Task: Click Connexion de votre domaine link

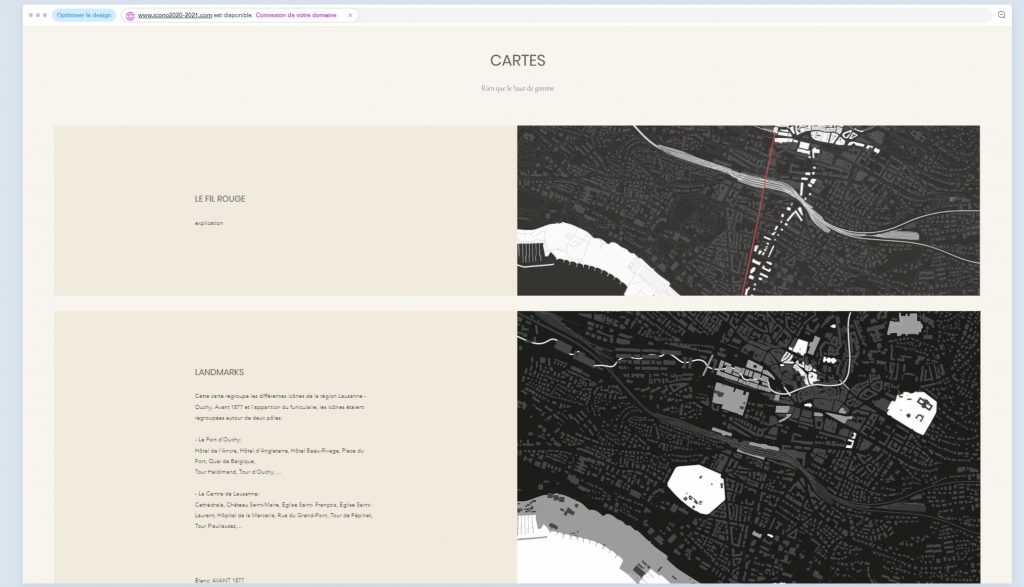Action: pos(296,16)
